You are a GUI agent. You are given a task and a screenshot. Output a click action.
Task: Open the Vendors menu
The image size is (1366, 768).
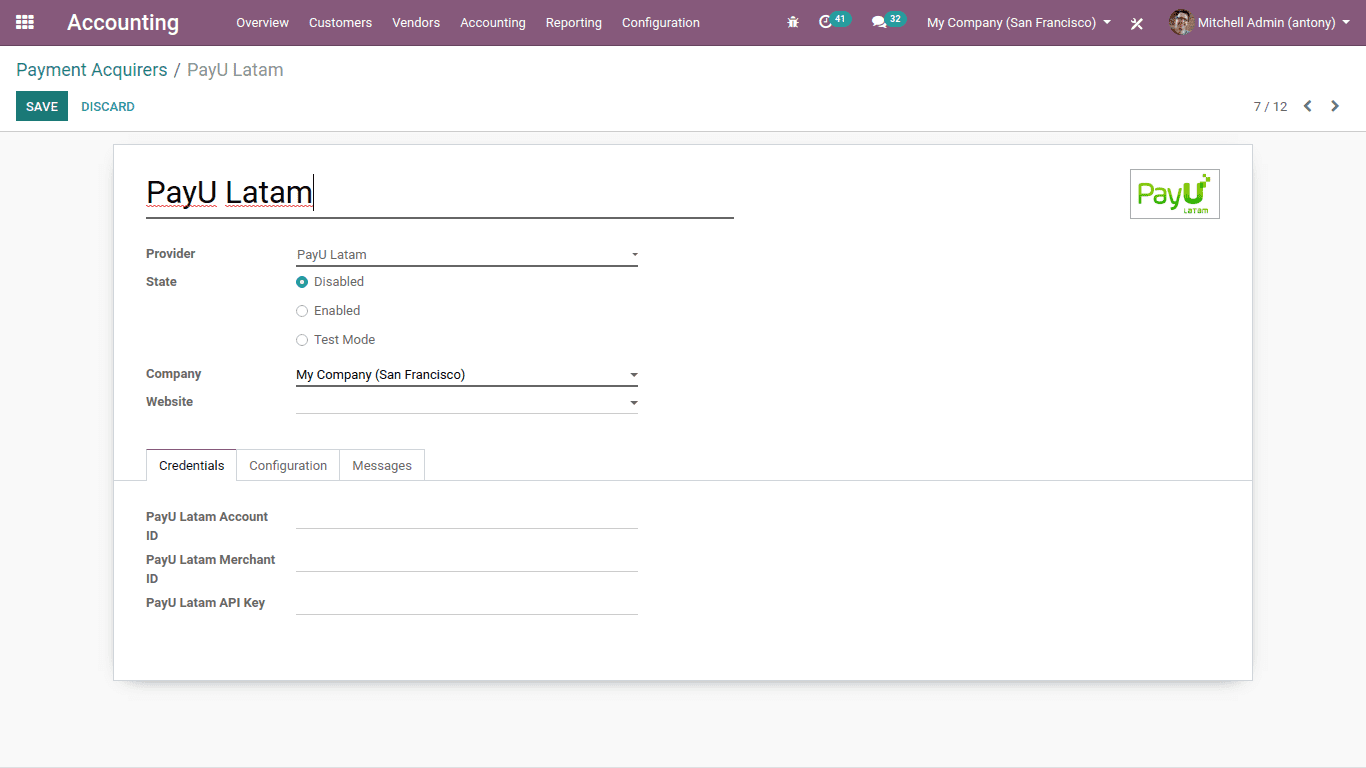(416, 22)
